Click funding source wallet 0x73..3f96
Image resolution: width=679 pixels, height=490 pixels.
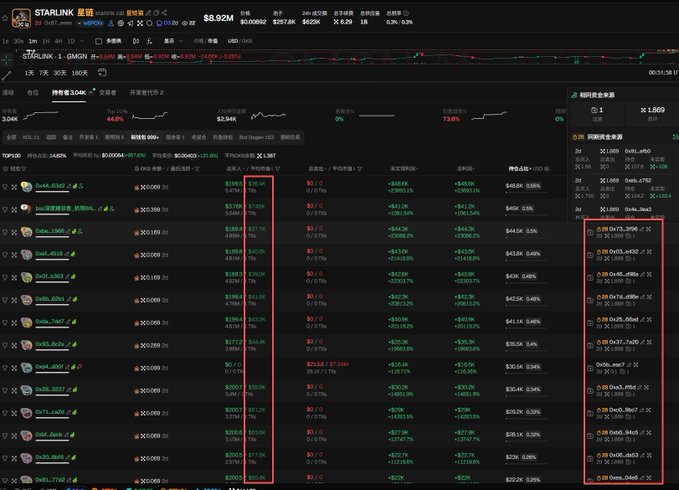[x=623, y=229]
